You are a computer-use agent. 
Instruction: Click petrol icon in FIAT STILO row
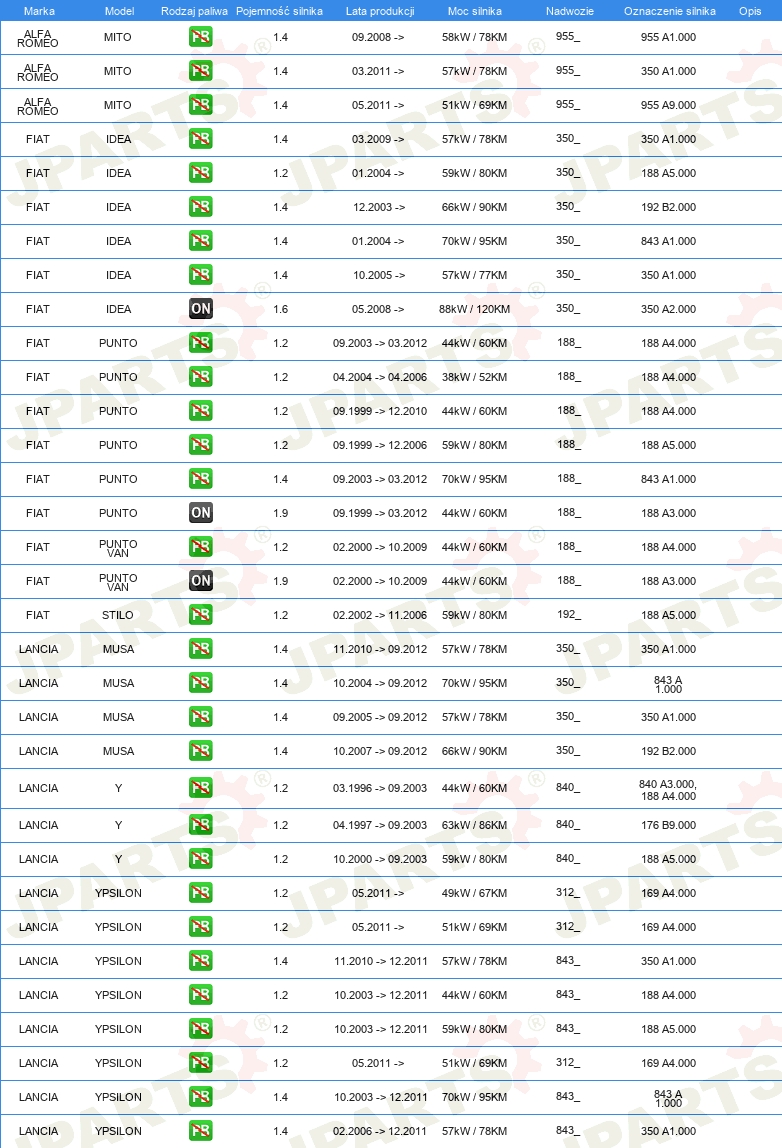(201, 615)
